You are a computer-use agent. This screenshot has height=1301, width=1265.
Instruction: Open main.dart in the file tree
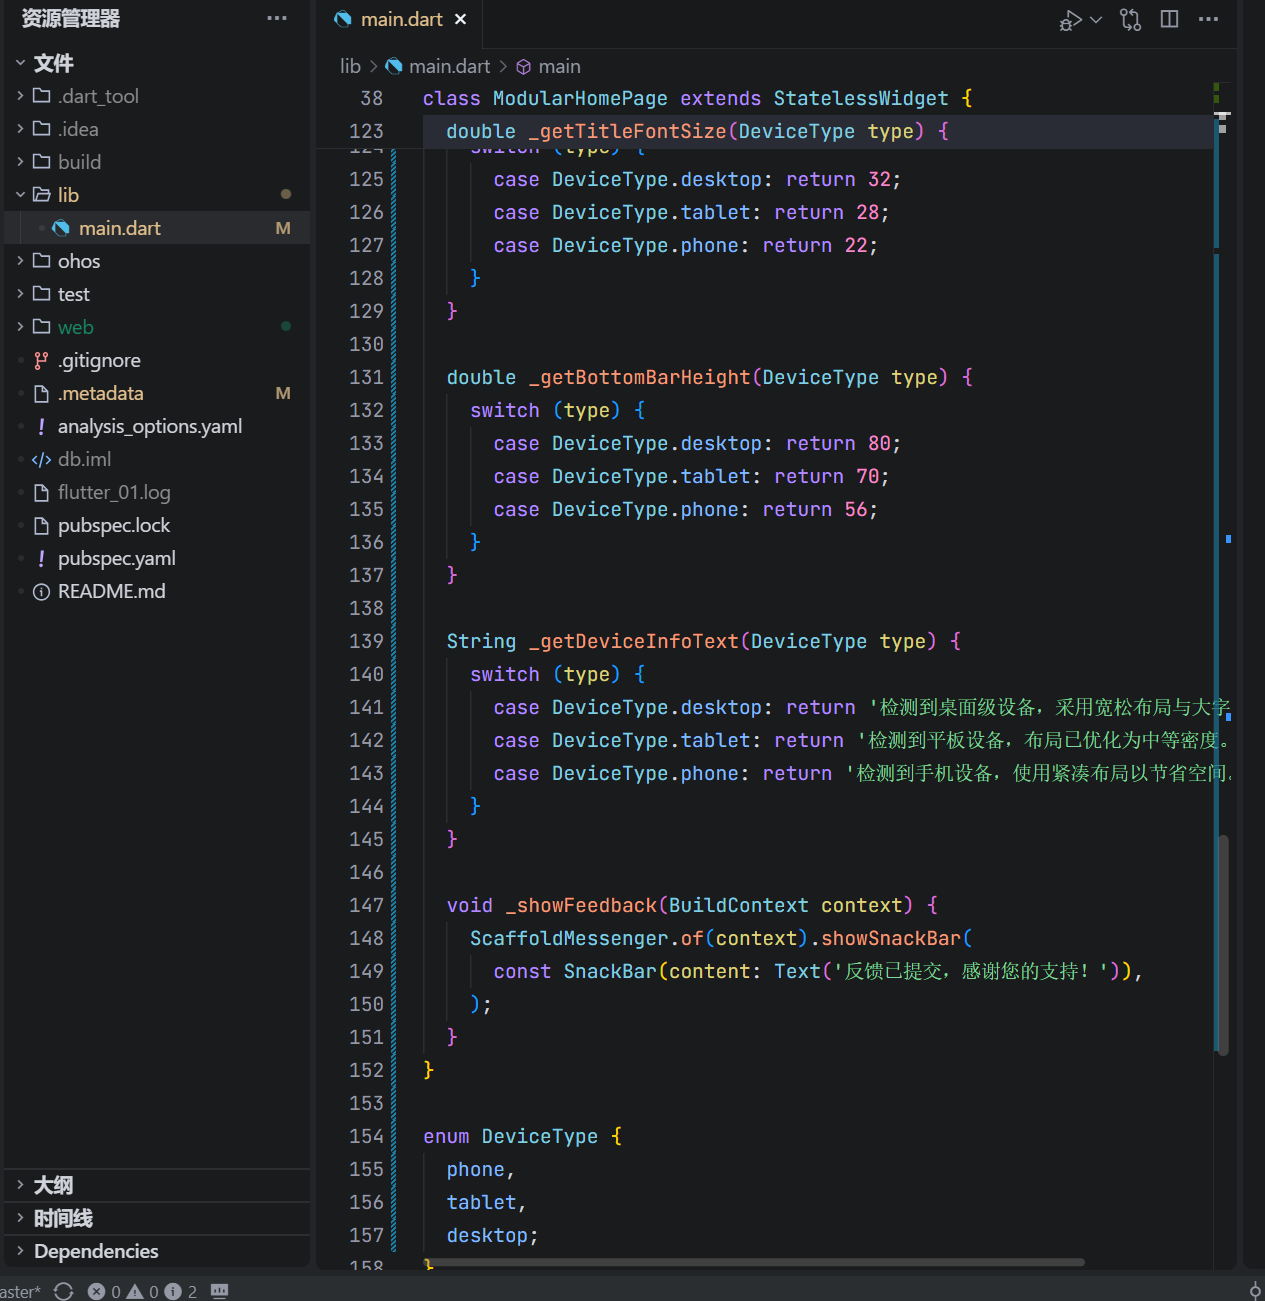(x=157, y=228)
